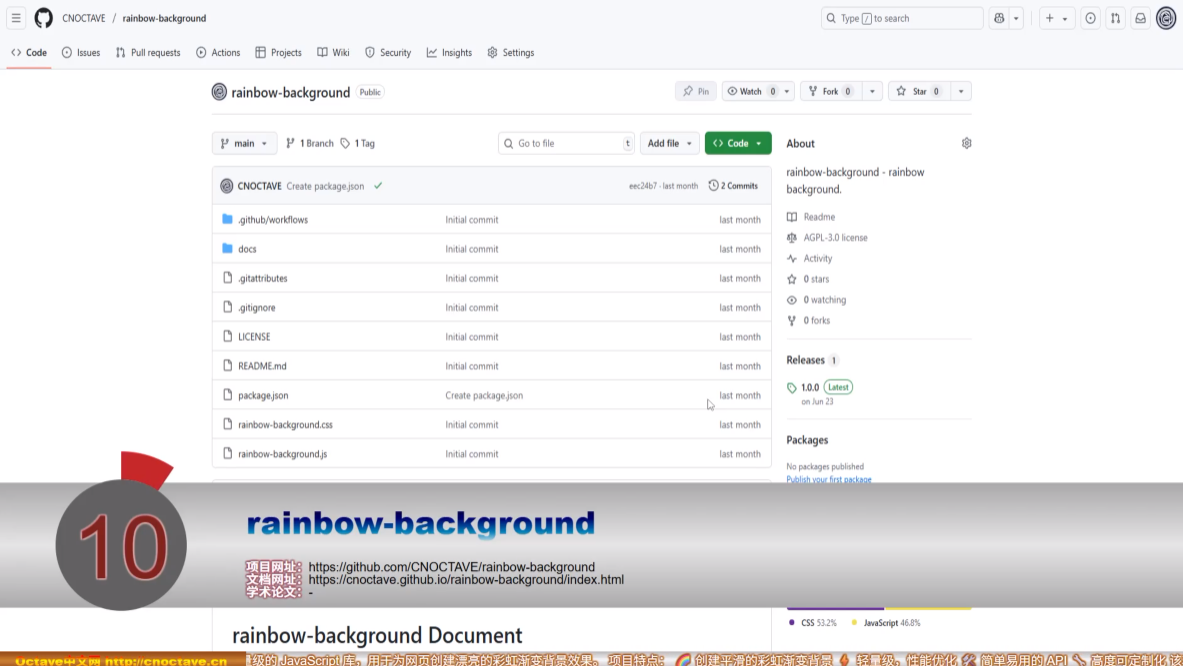The height and width of the screenshot is (666, 1183).
Task: Switch to the Insights tab
Action: tap(450, 53)
